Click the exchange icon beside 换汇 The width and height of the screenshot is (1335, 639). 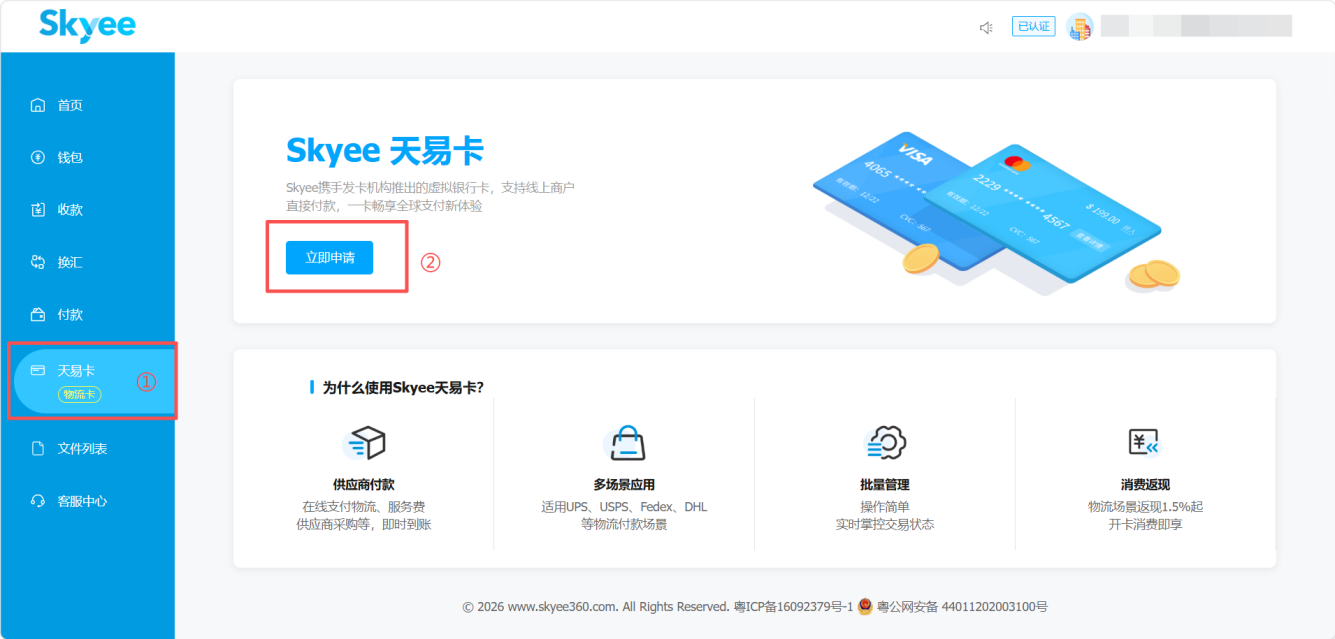tap(38, 262)
